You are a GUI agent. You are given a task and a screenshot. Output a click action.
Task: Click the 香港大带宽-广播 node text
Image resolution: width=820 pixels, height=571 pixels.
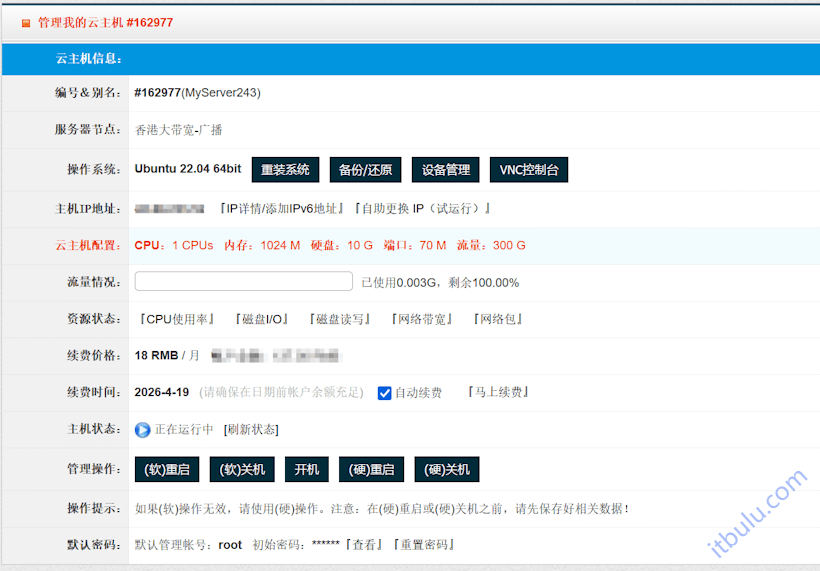pyautogui.click(x=178, y=130)
